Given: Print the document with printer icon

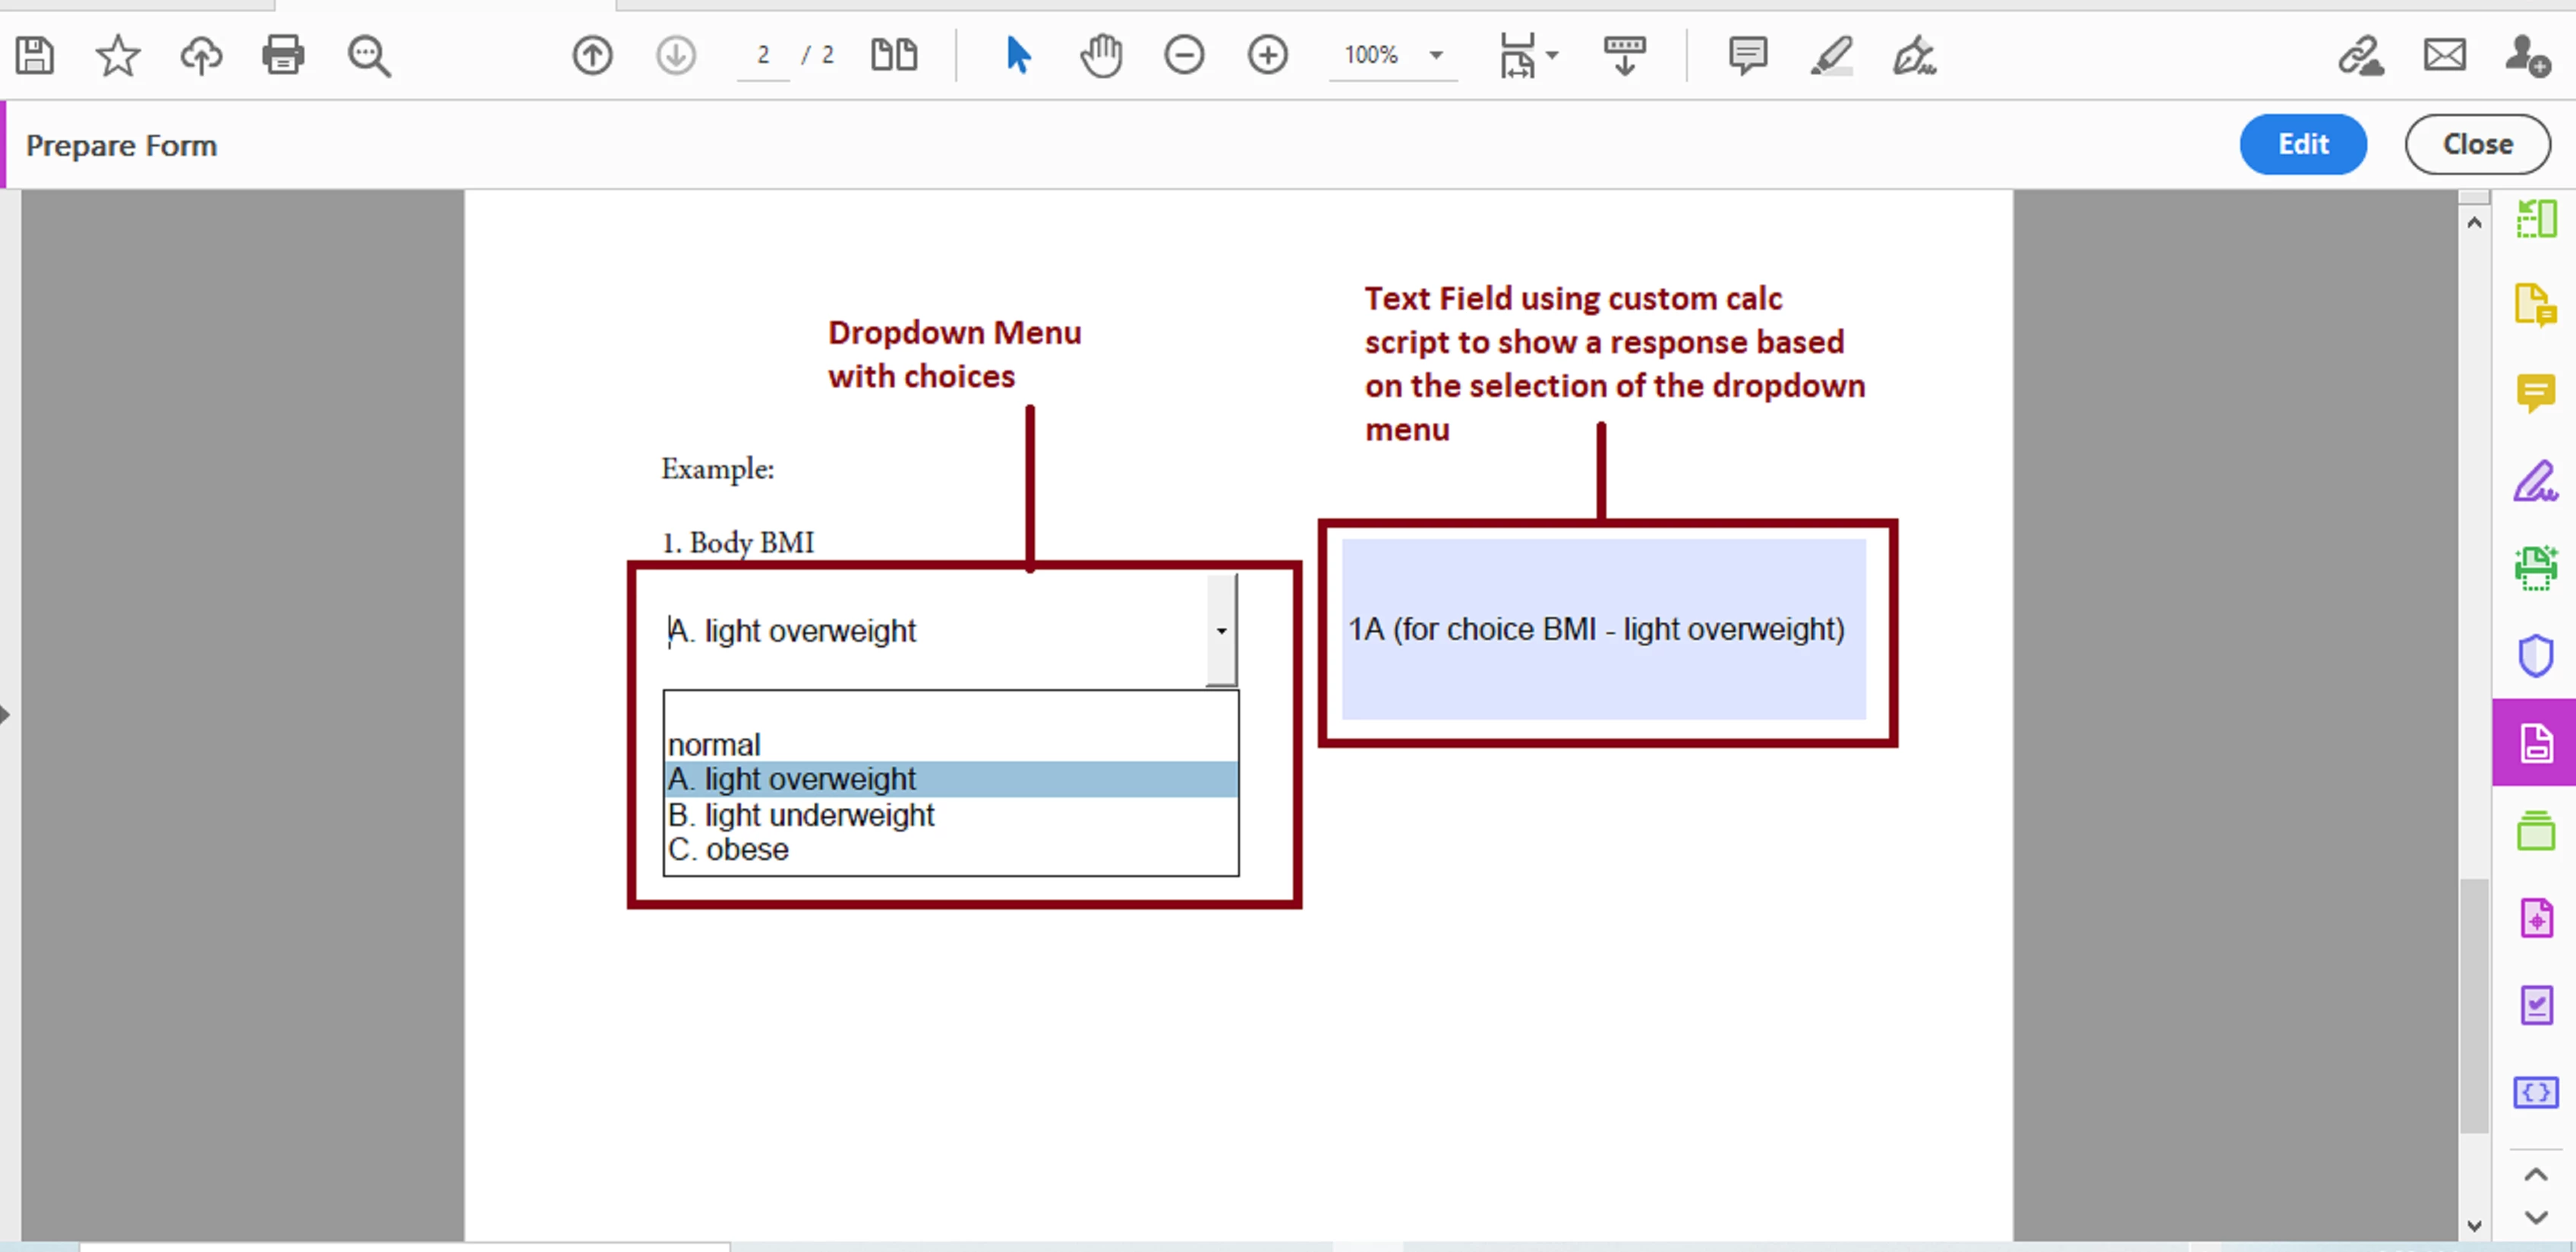Looking at the screenshot, I should pyautogui.click(x=283, y=55).
